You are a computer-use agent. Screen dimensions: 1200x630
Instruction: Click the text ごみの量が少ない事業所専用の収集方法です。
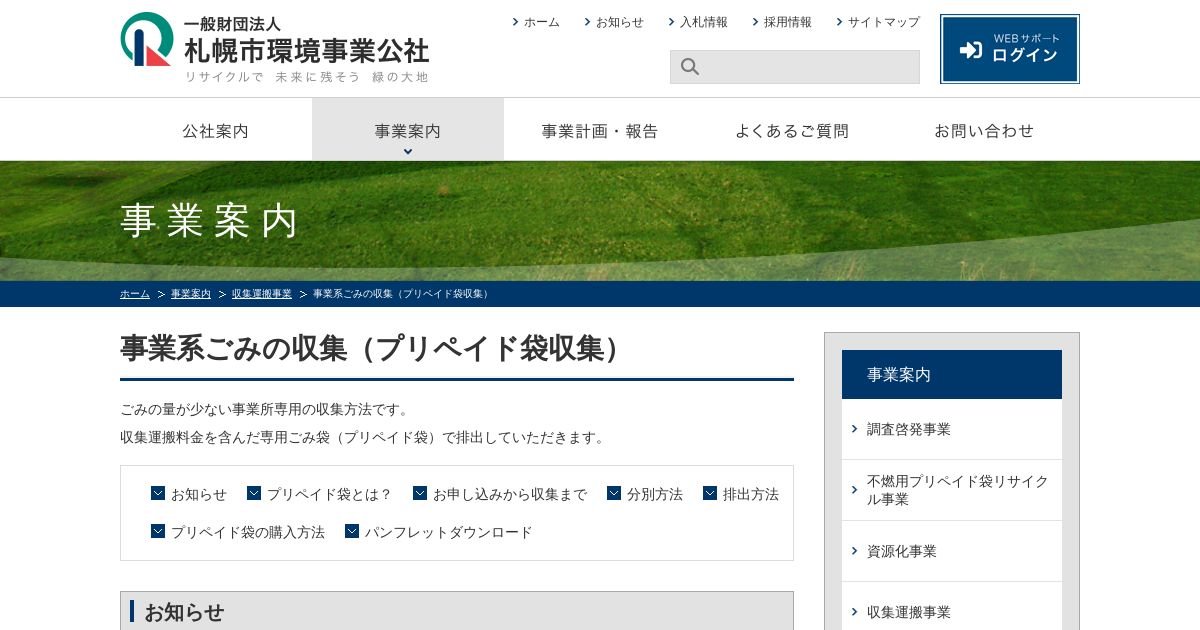(265, 409)
